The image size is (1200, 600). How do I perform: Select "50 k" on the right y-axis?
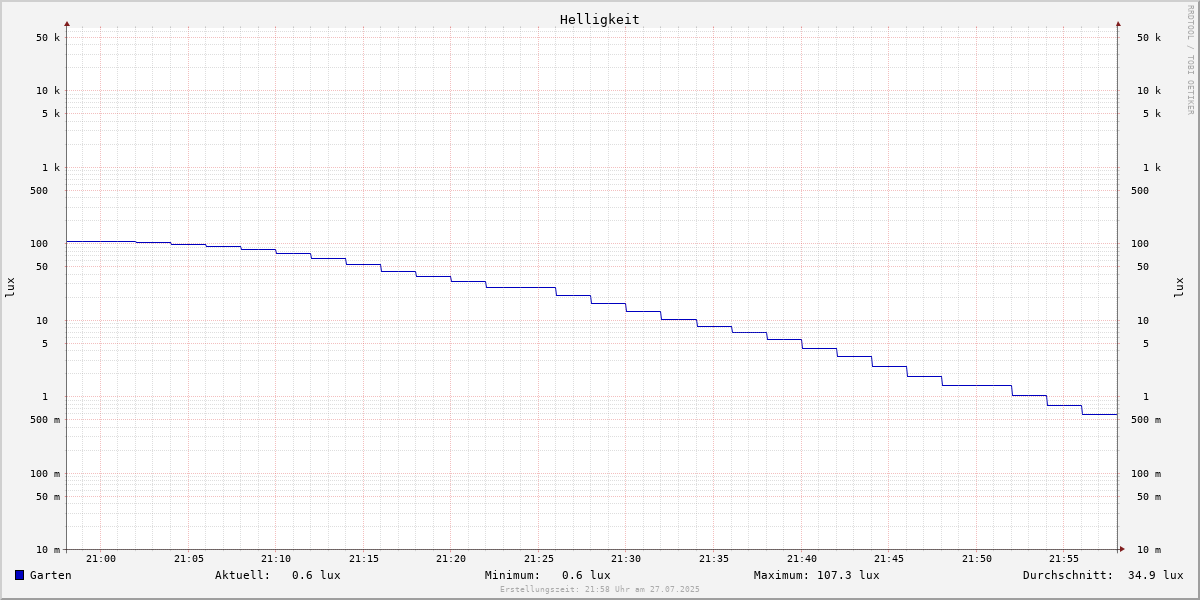click(x=1149, y=38)
